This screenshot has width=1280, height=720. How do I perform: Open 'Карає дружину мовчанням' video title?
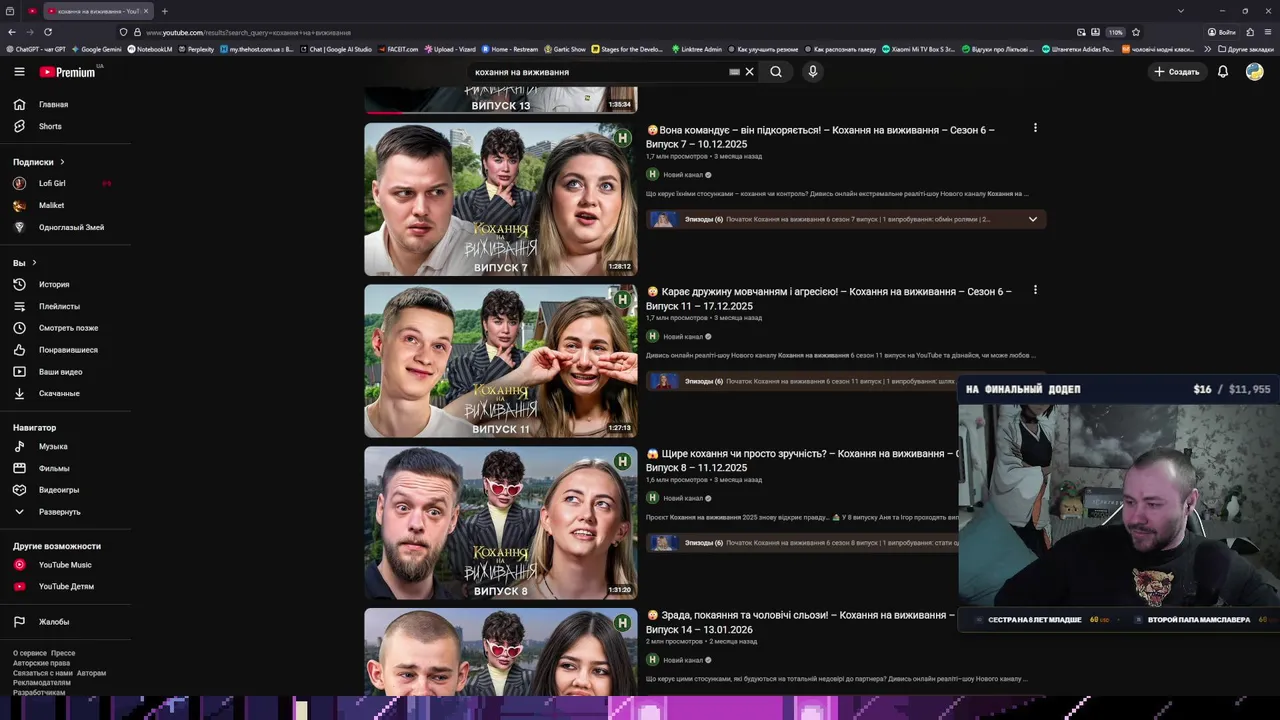829,299
